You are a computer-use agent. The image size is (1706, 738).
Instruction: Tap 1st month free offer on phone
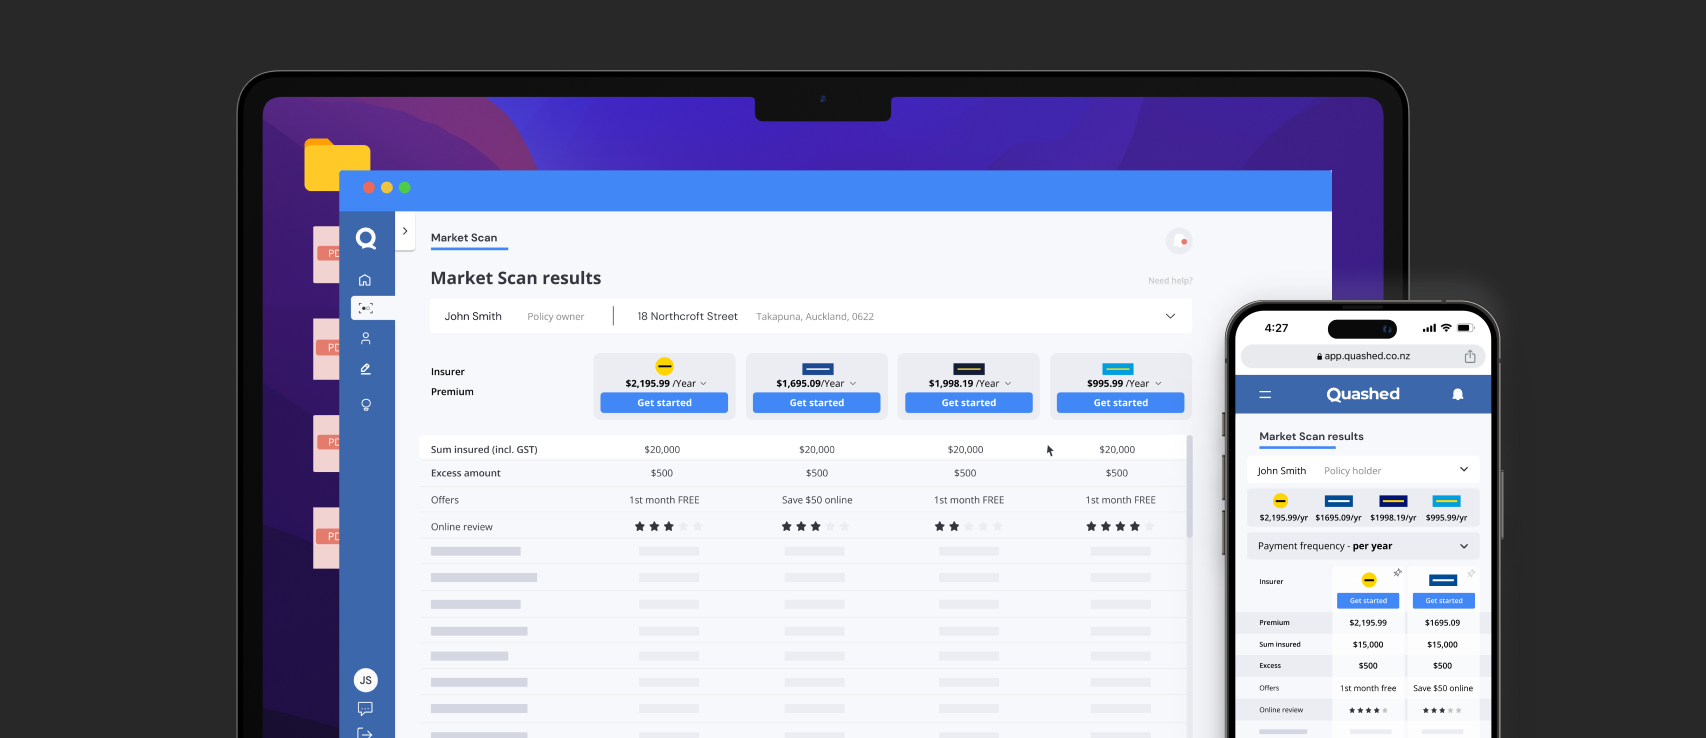click(x=1368, y=688)
